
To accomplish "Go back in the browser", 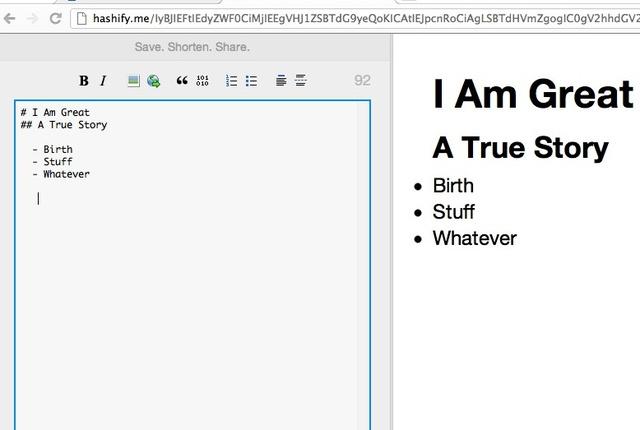I will pos(10,18).
